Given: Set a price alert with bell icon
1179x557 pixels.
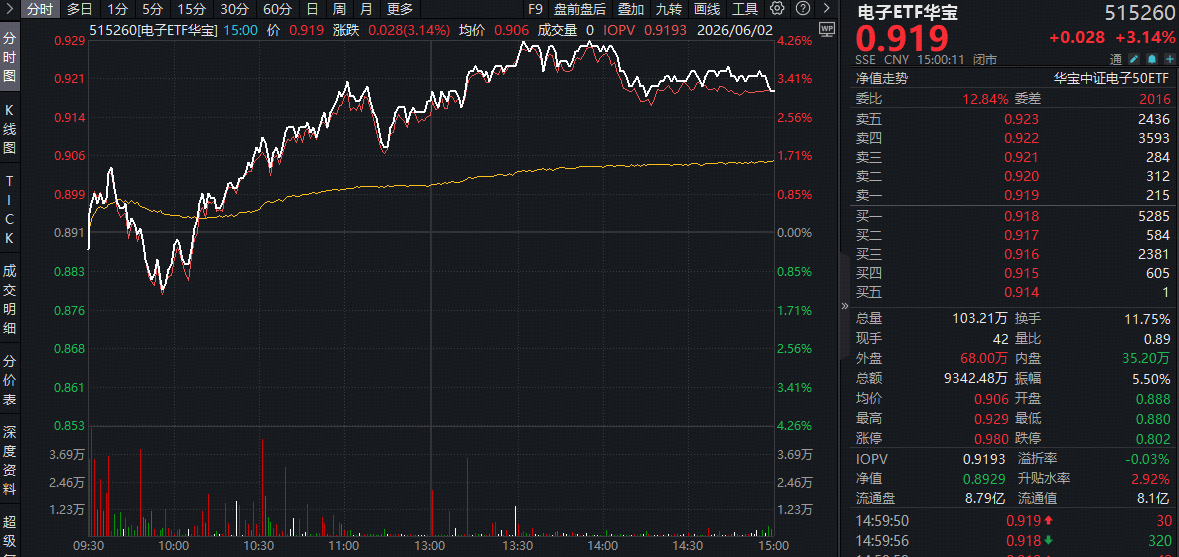Looking at the screenshot, I should click(1152, 59).
